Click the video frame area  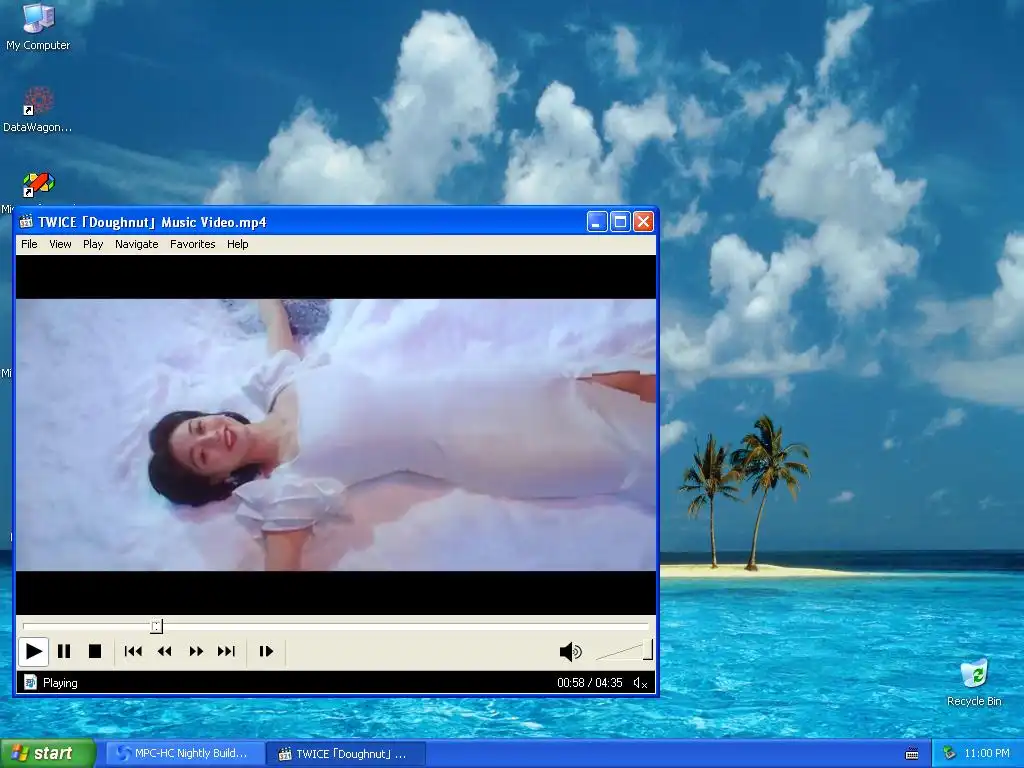(336, 435)
